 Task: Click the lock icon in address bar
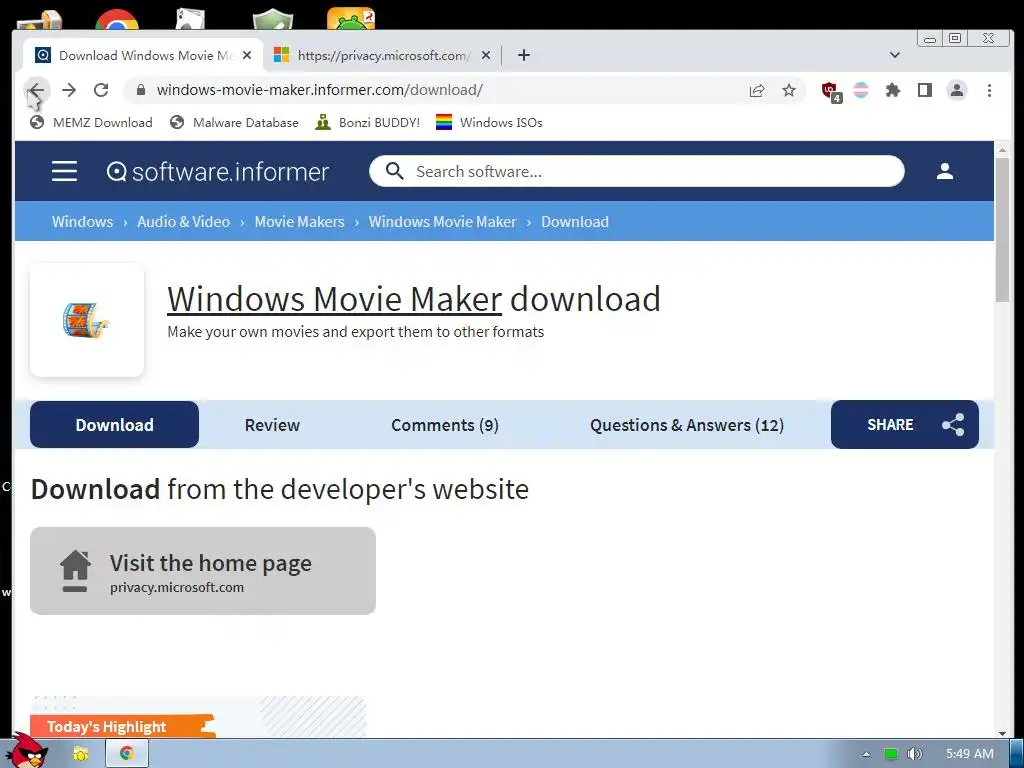click(x=140, y=90)
